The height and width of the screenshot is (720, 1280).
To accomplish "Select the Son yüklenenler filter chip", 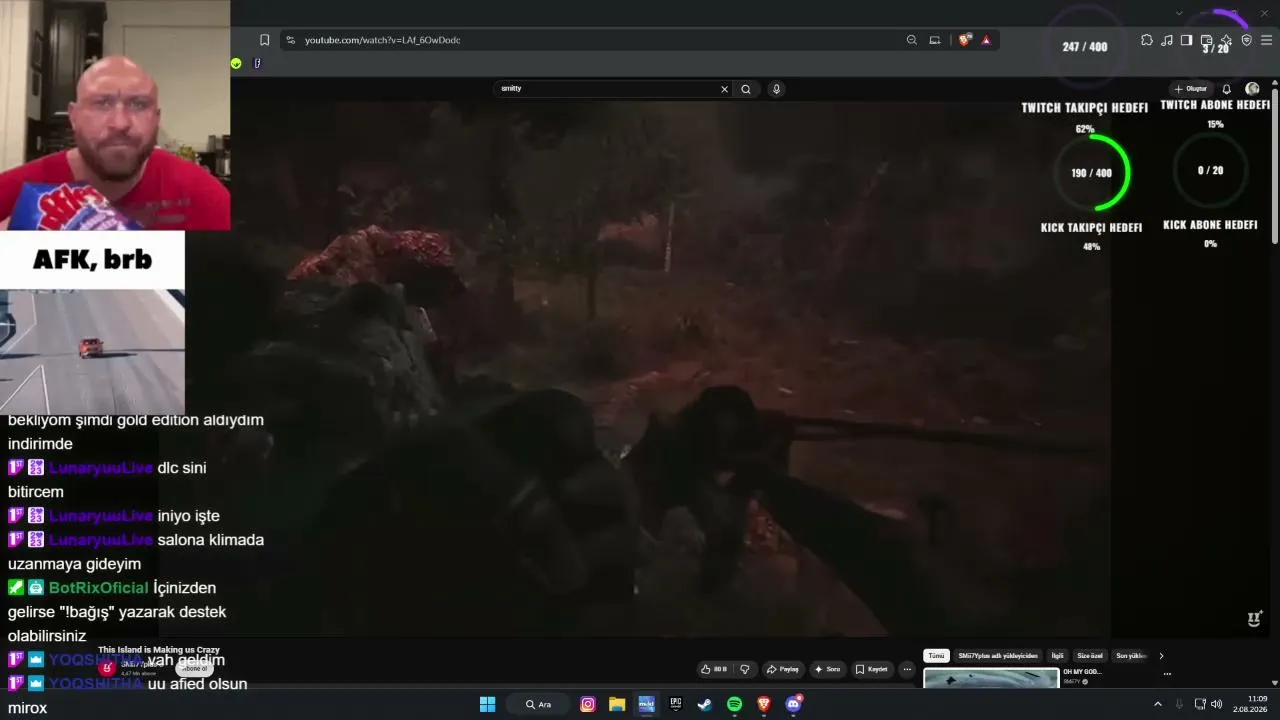I will 1130,656.
